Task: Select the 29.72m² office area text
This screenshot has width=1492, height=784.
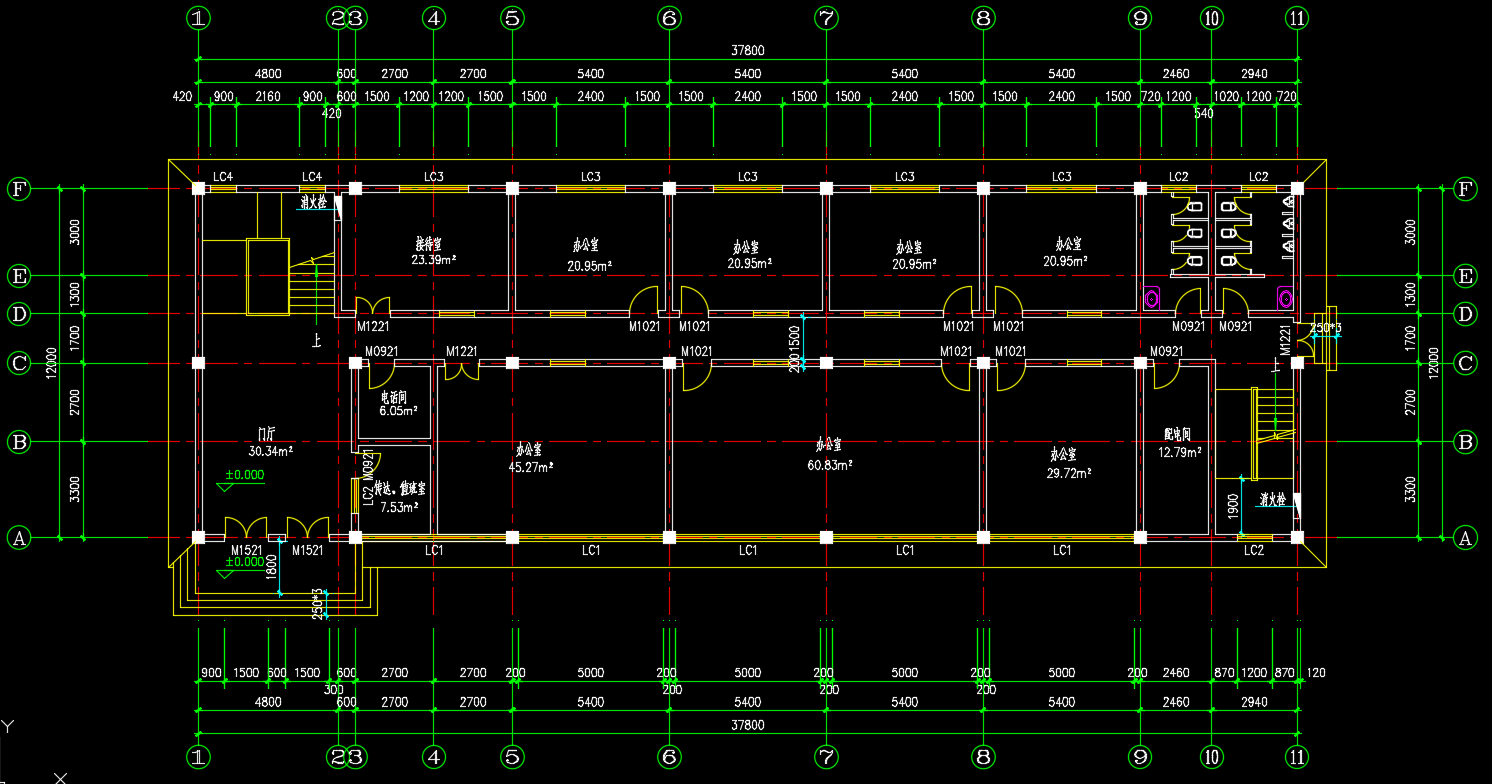Action: [x=1068, y=473]
